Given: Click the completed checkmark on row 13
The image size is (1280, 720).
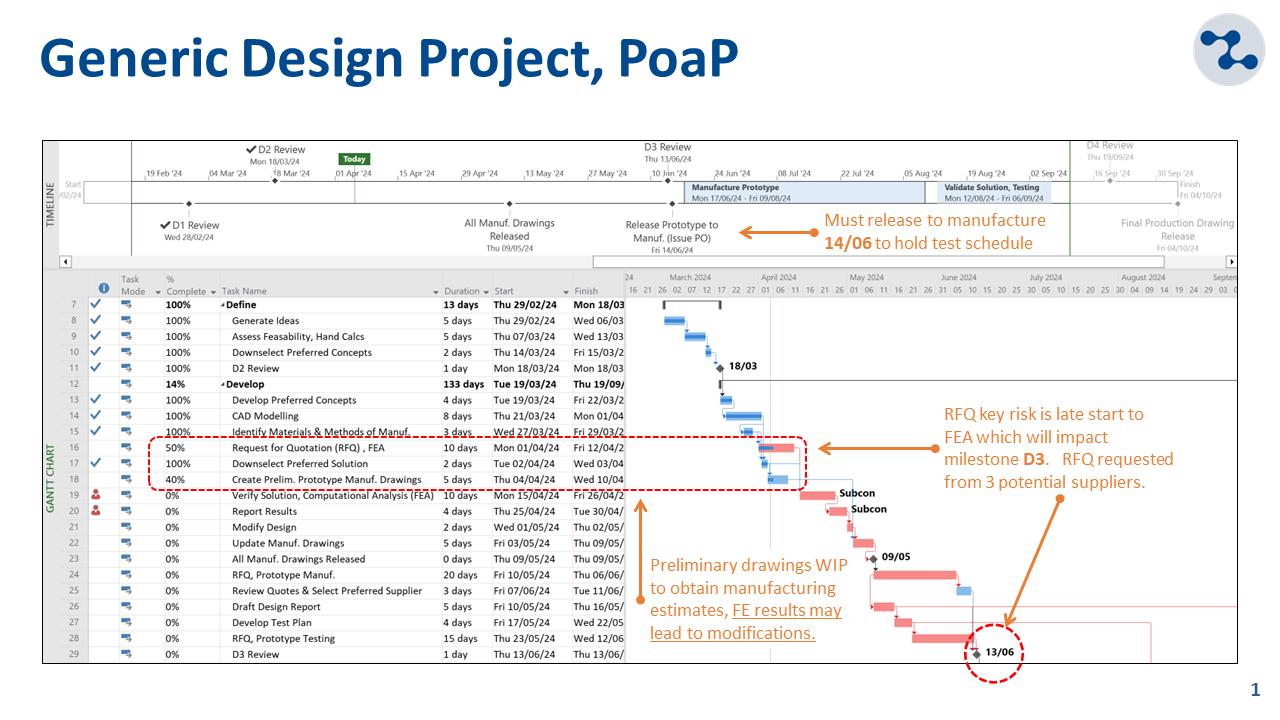Looking at the screenshot, I should [96, 400].
